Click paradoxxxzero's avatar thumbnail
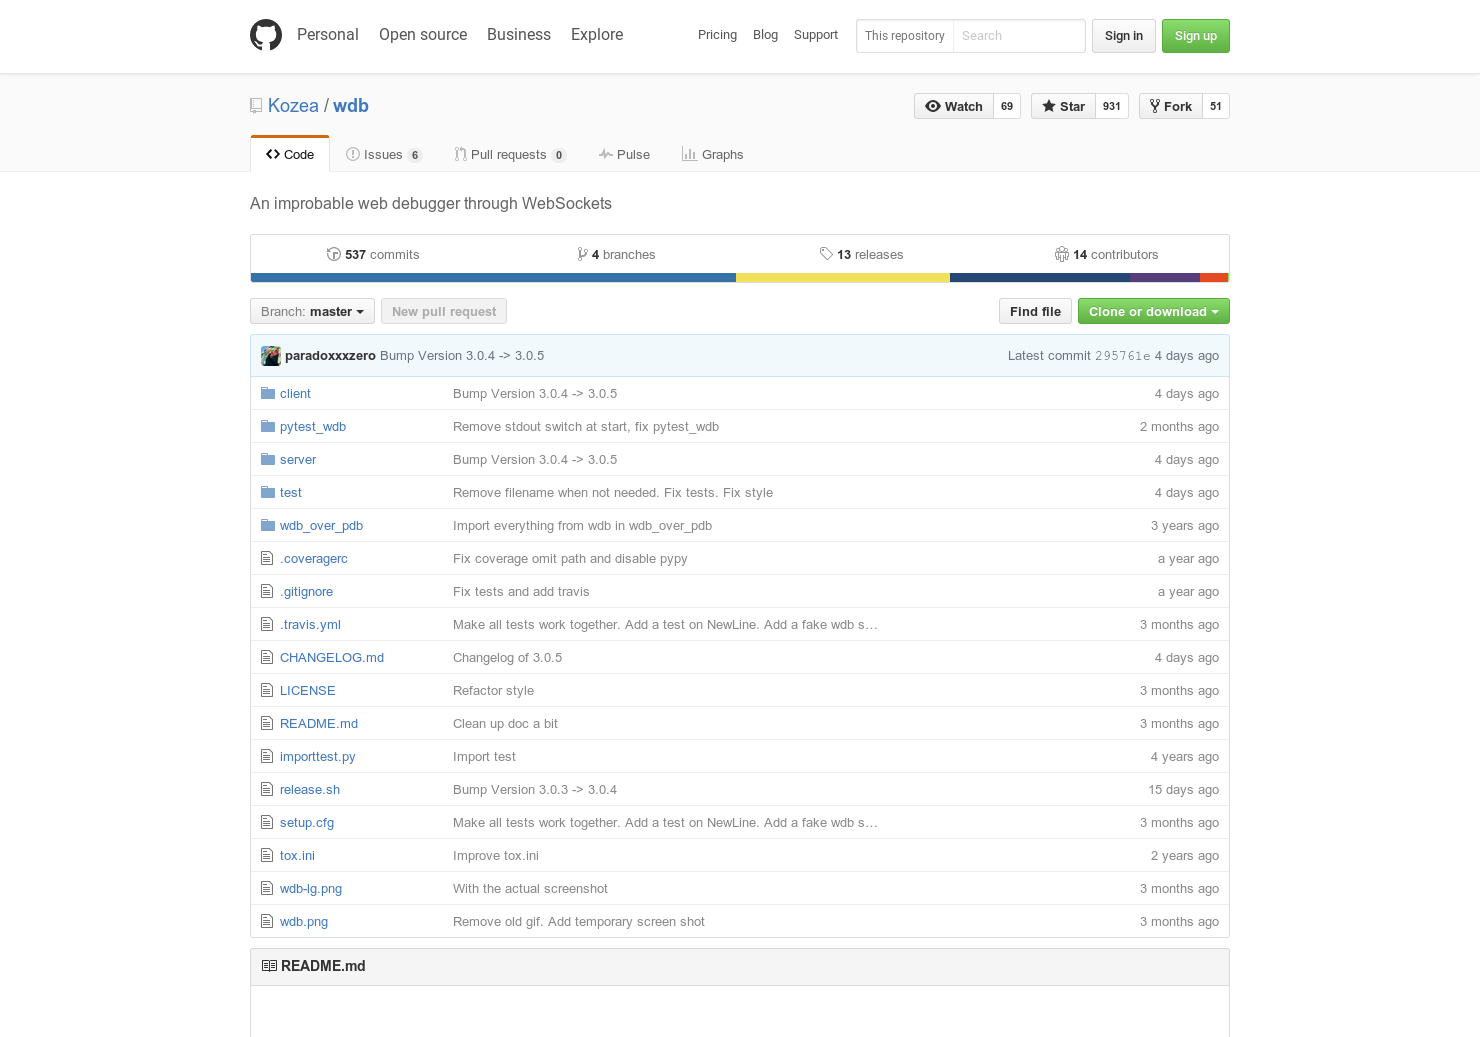 coord(271,356)
